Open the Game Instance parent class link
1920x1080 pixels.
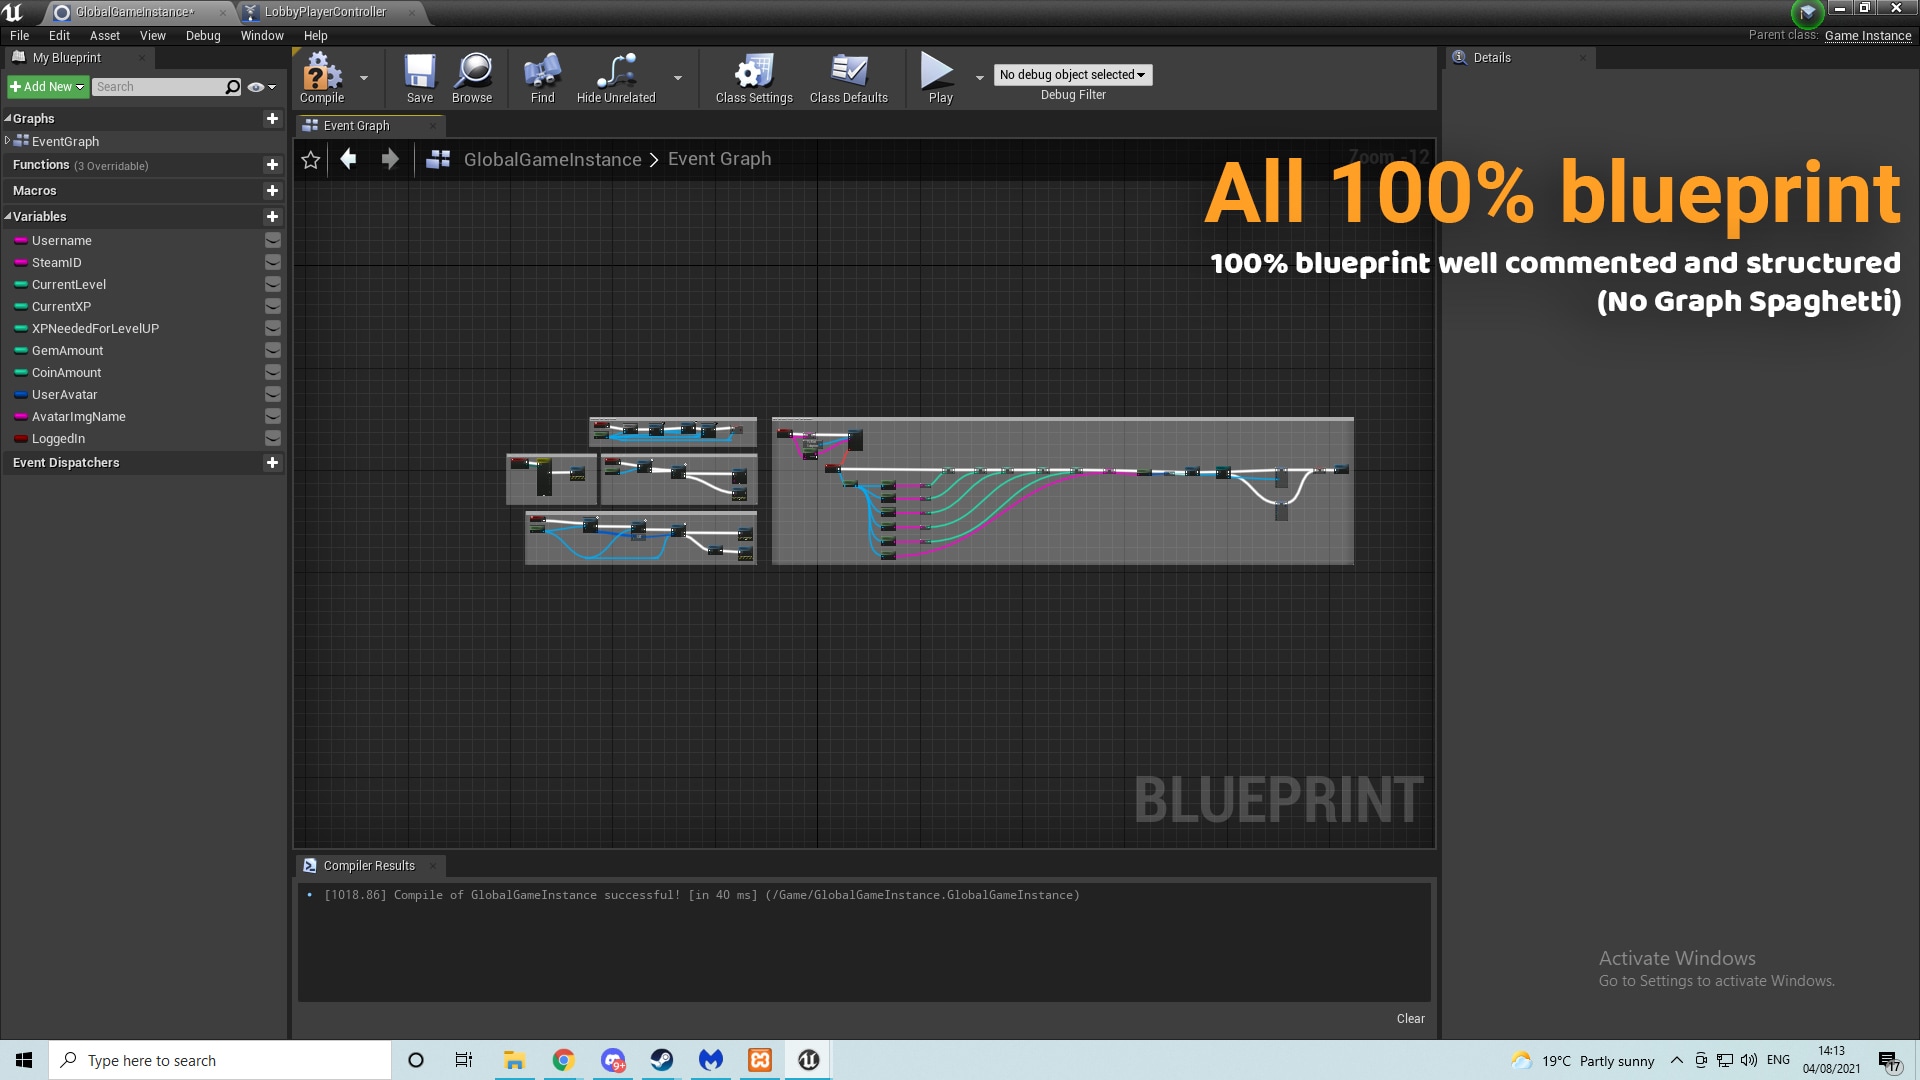click(x=1868, y=36)
